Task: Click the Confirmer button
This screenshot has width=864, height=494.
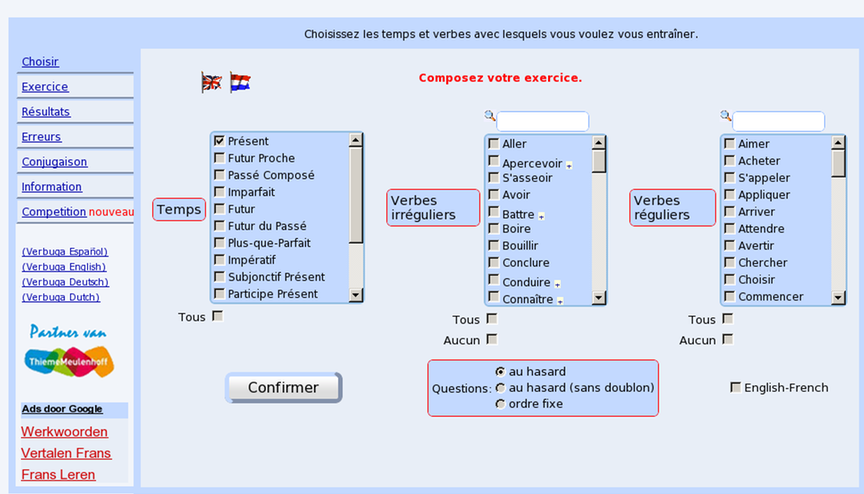Action: pyautogui.click(x=283, y=387)
